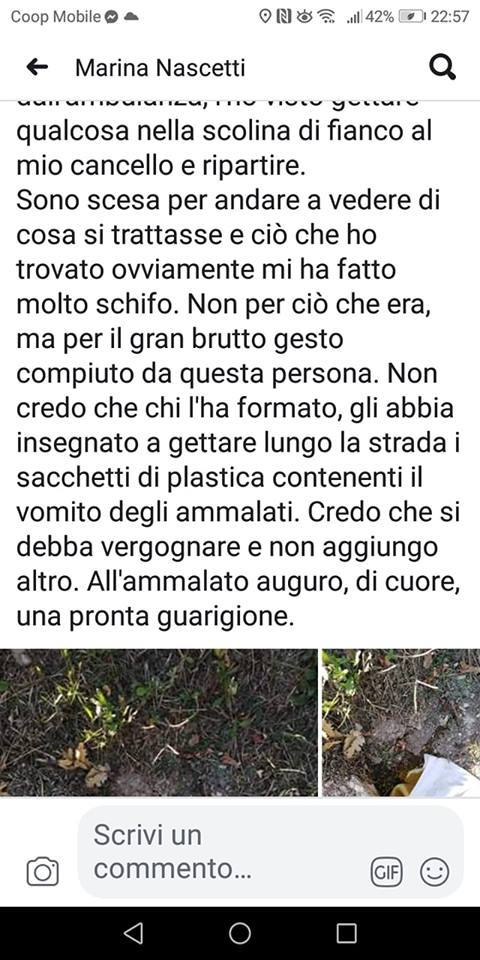Tap the Wi-Fi status icon

click(327, 17)
